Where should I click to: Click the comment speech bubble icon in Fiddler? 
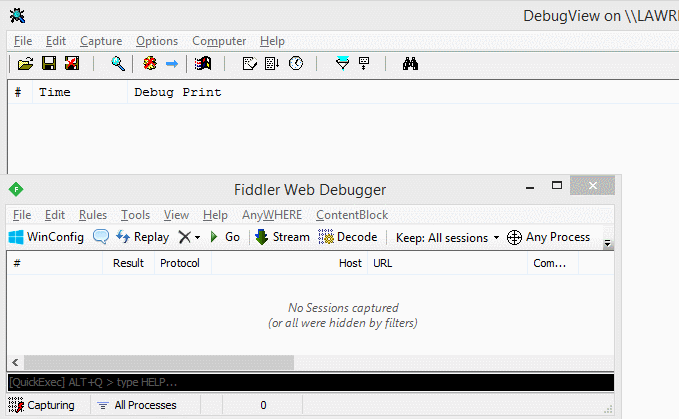(x=101, y=237)
